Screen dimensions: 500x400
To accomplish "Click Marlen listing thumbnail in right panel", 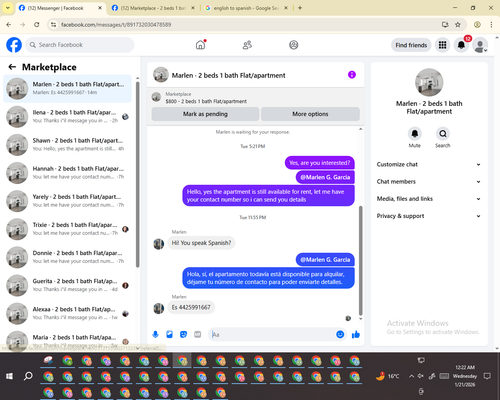I will coord(429,82).
